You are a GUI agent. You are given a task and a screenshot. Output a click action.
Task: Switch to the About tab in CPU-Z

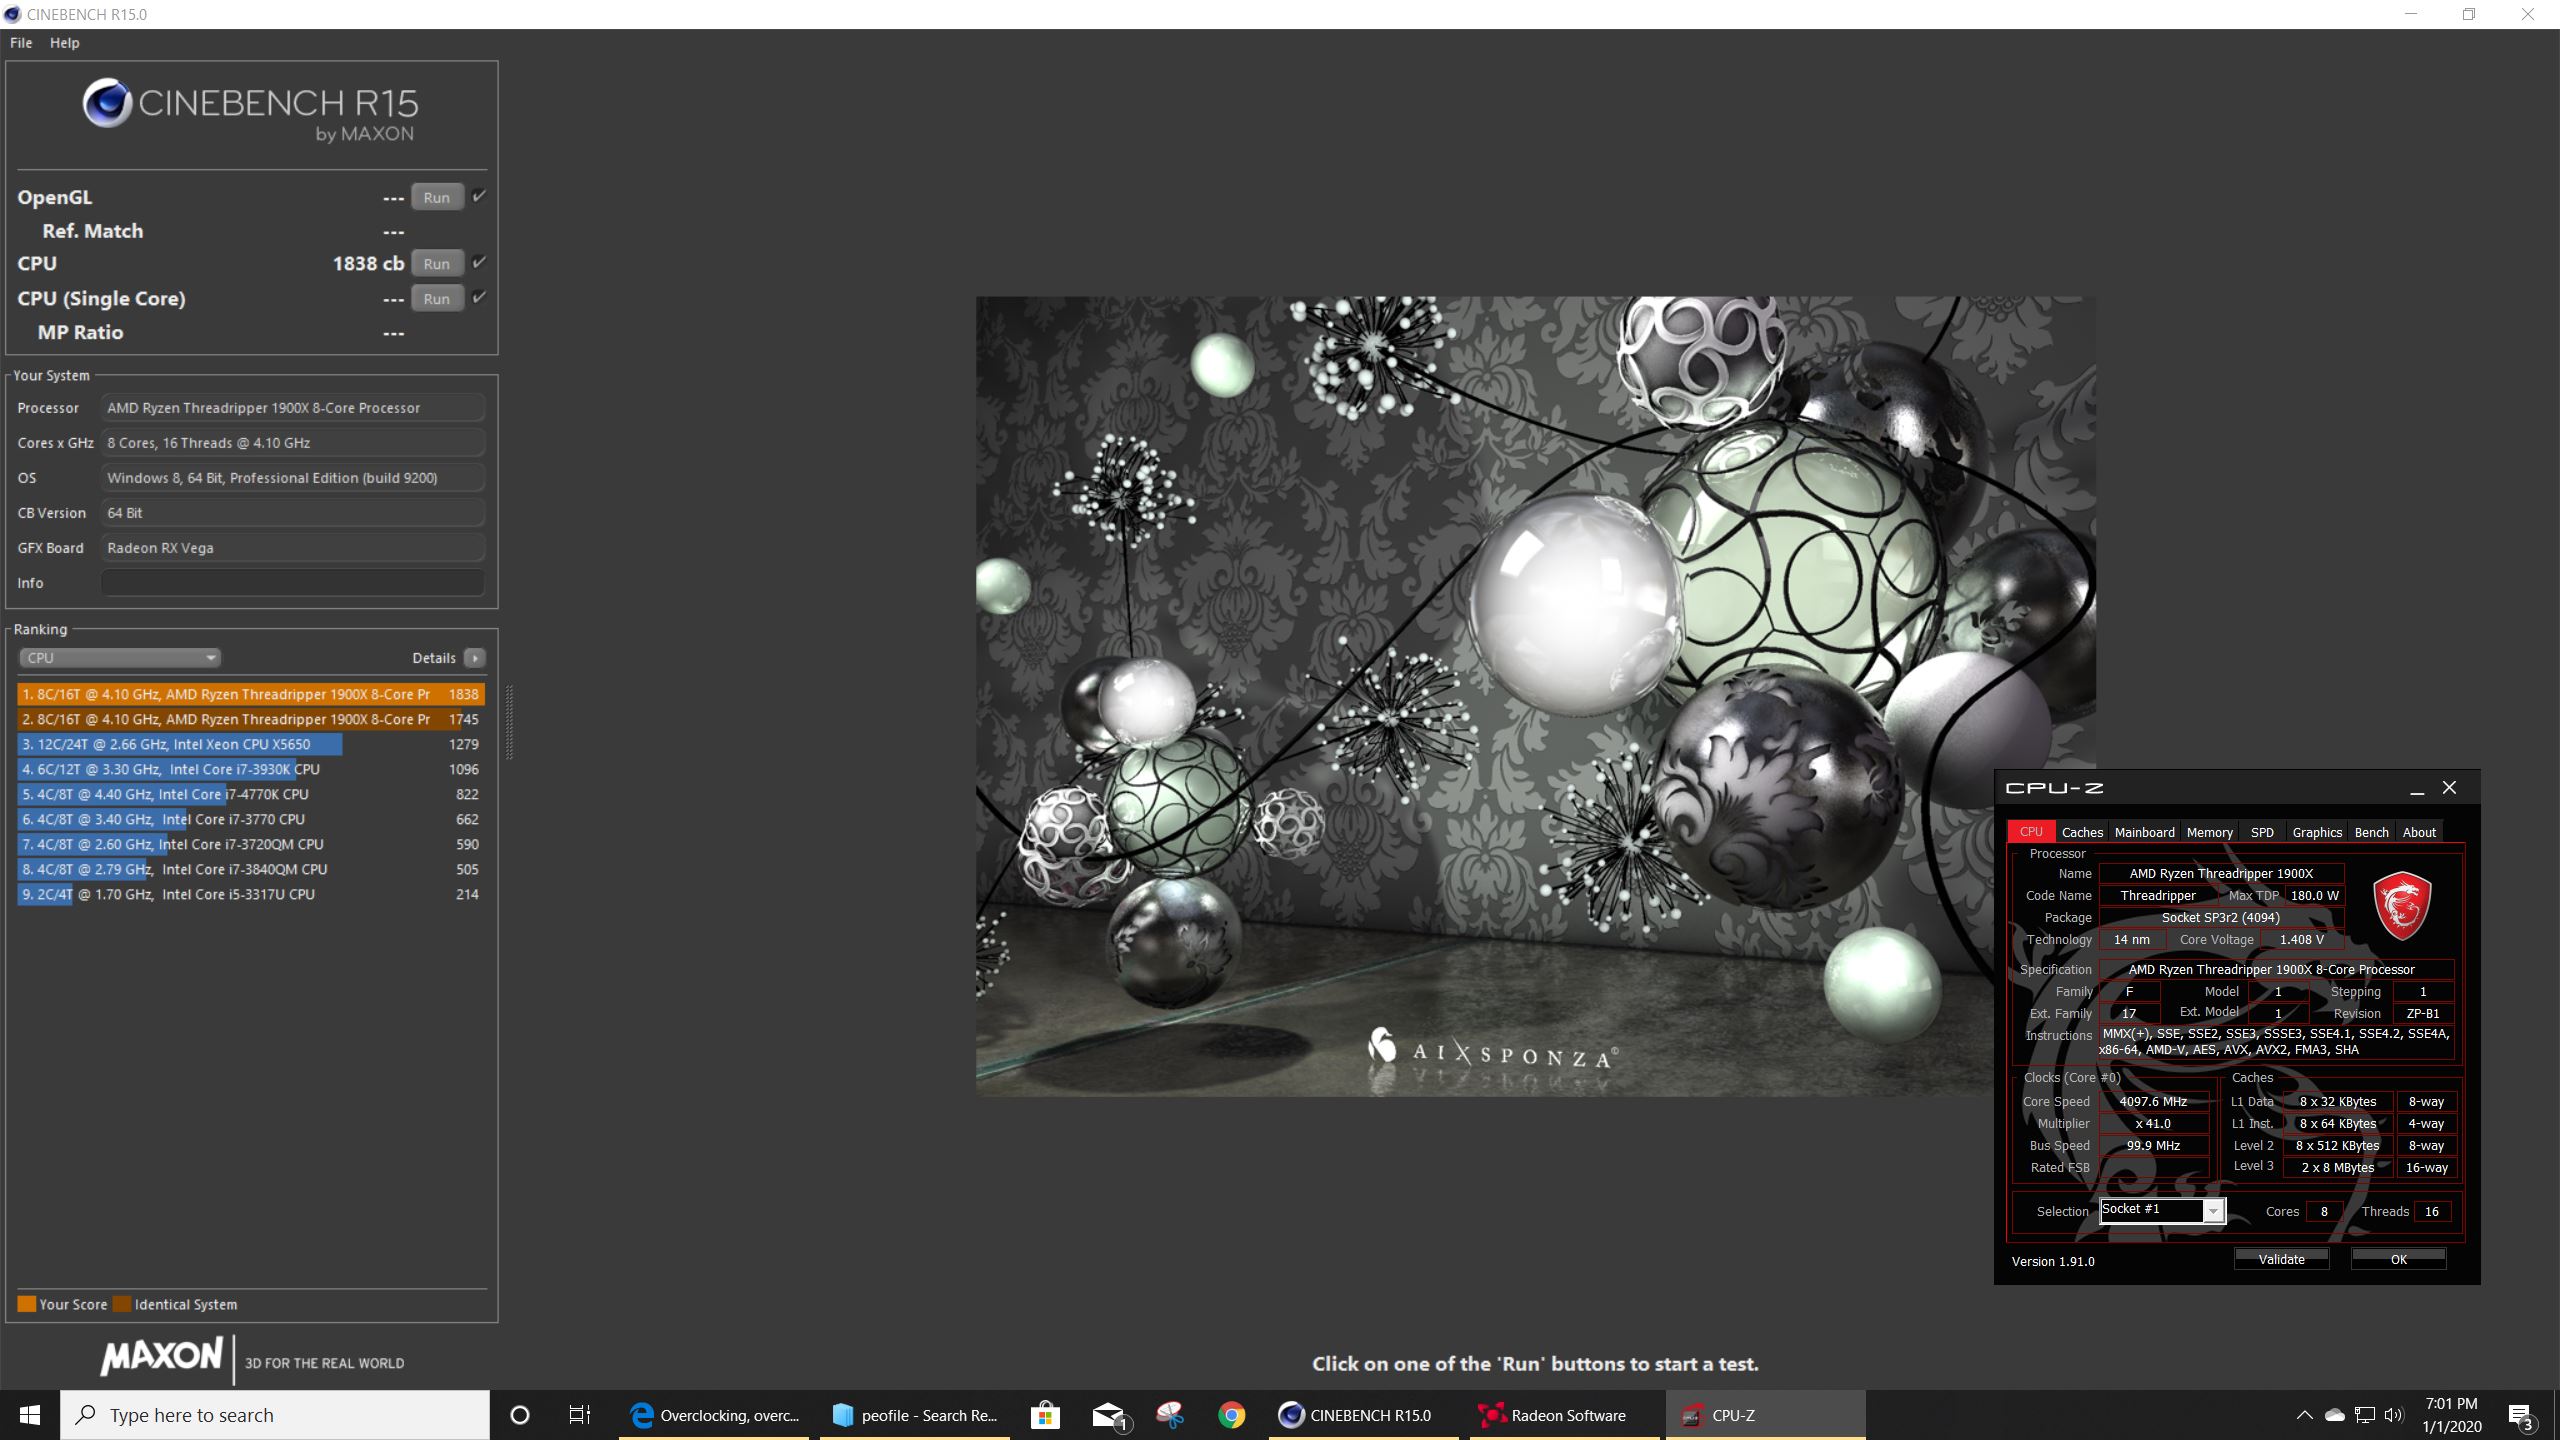point(2419,832)
